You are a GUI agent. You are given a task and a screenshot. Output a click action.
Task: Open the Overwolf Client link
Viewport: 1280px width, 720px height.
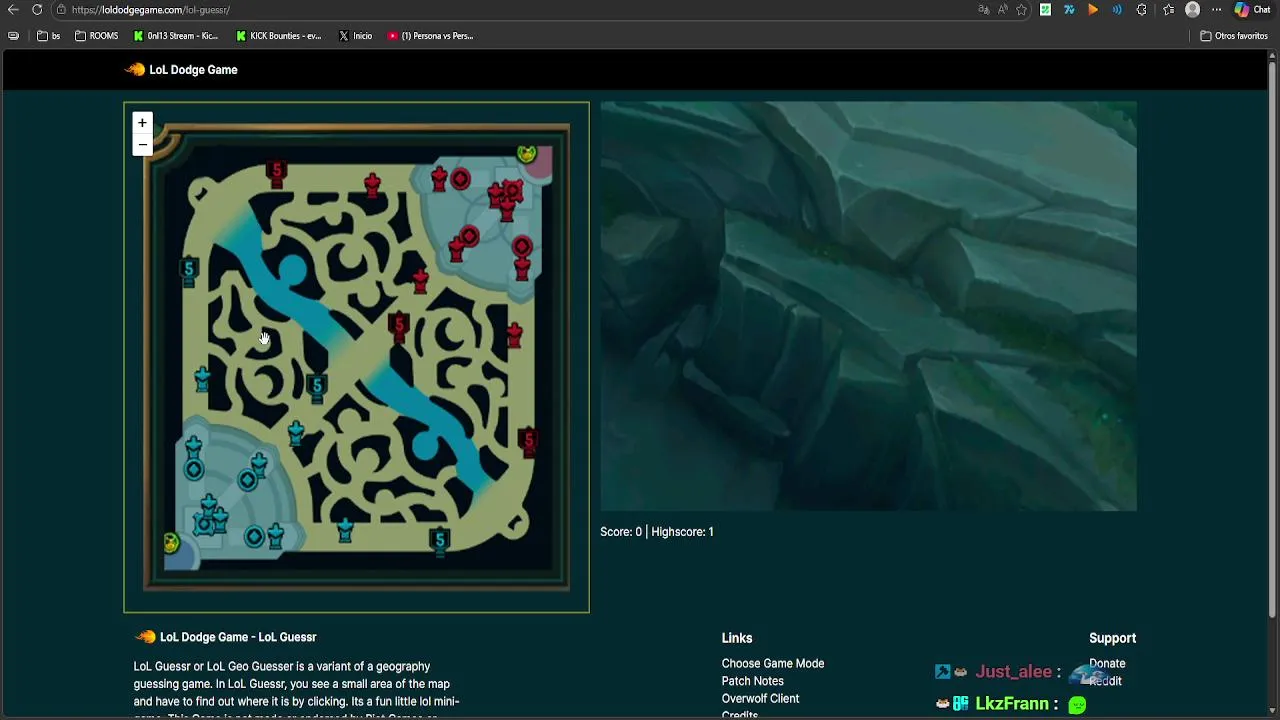(760, 699)
